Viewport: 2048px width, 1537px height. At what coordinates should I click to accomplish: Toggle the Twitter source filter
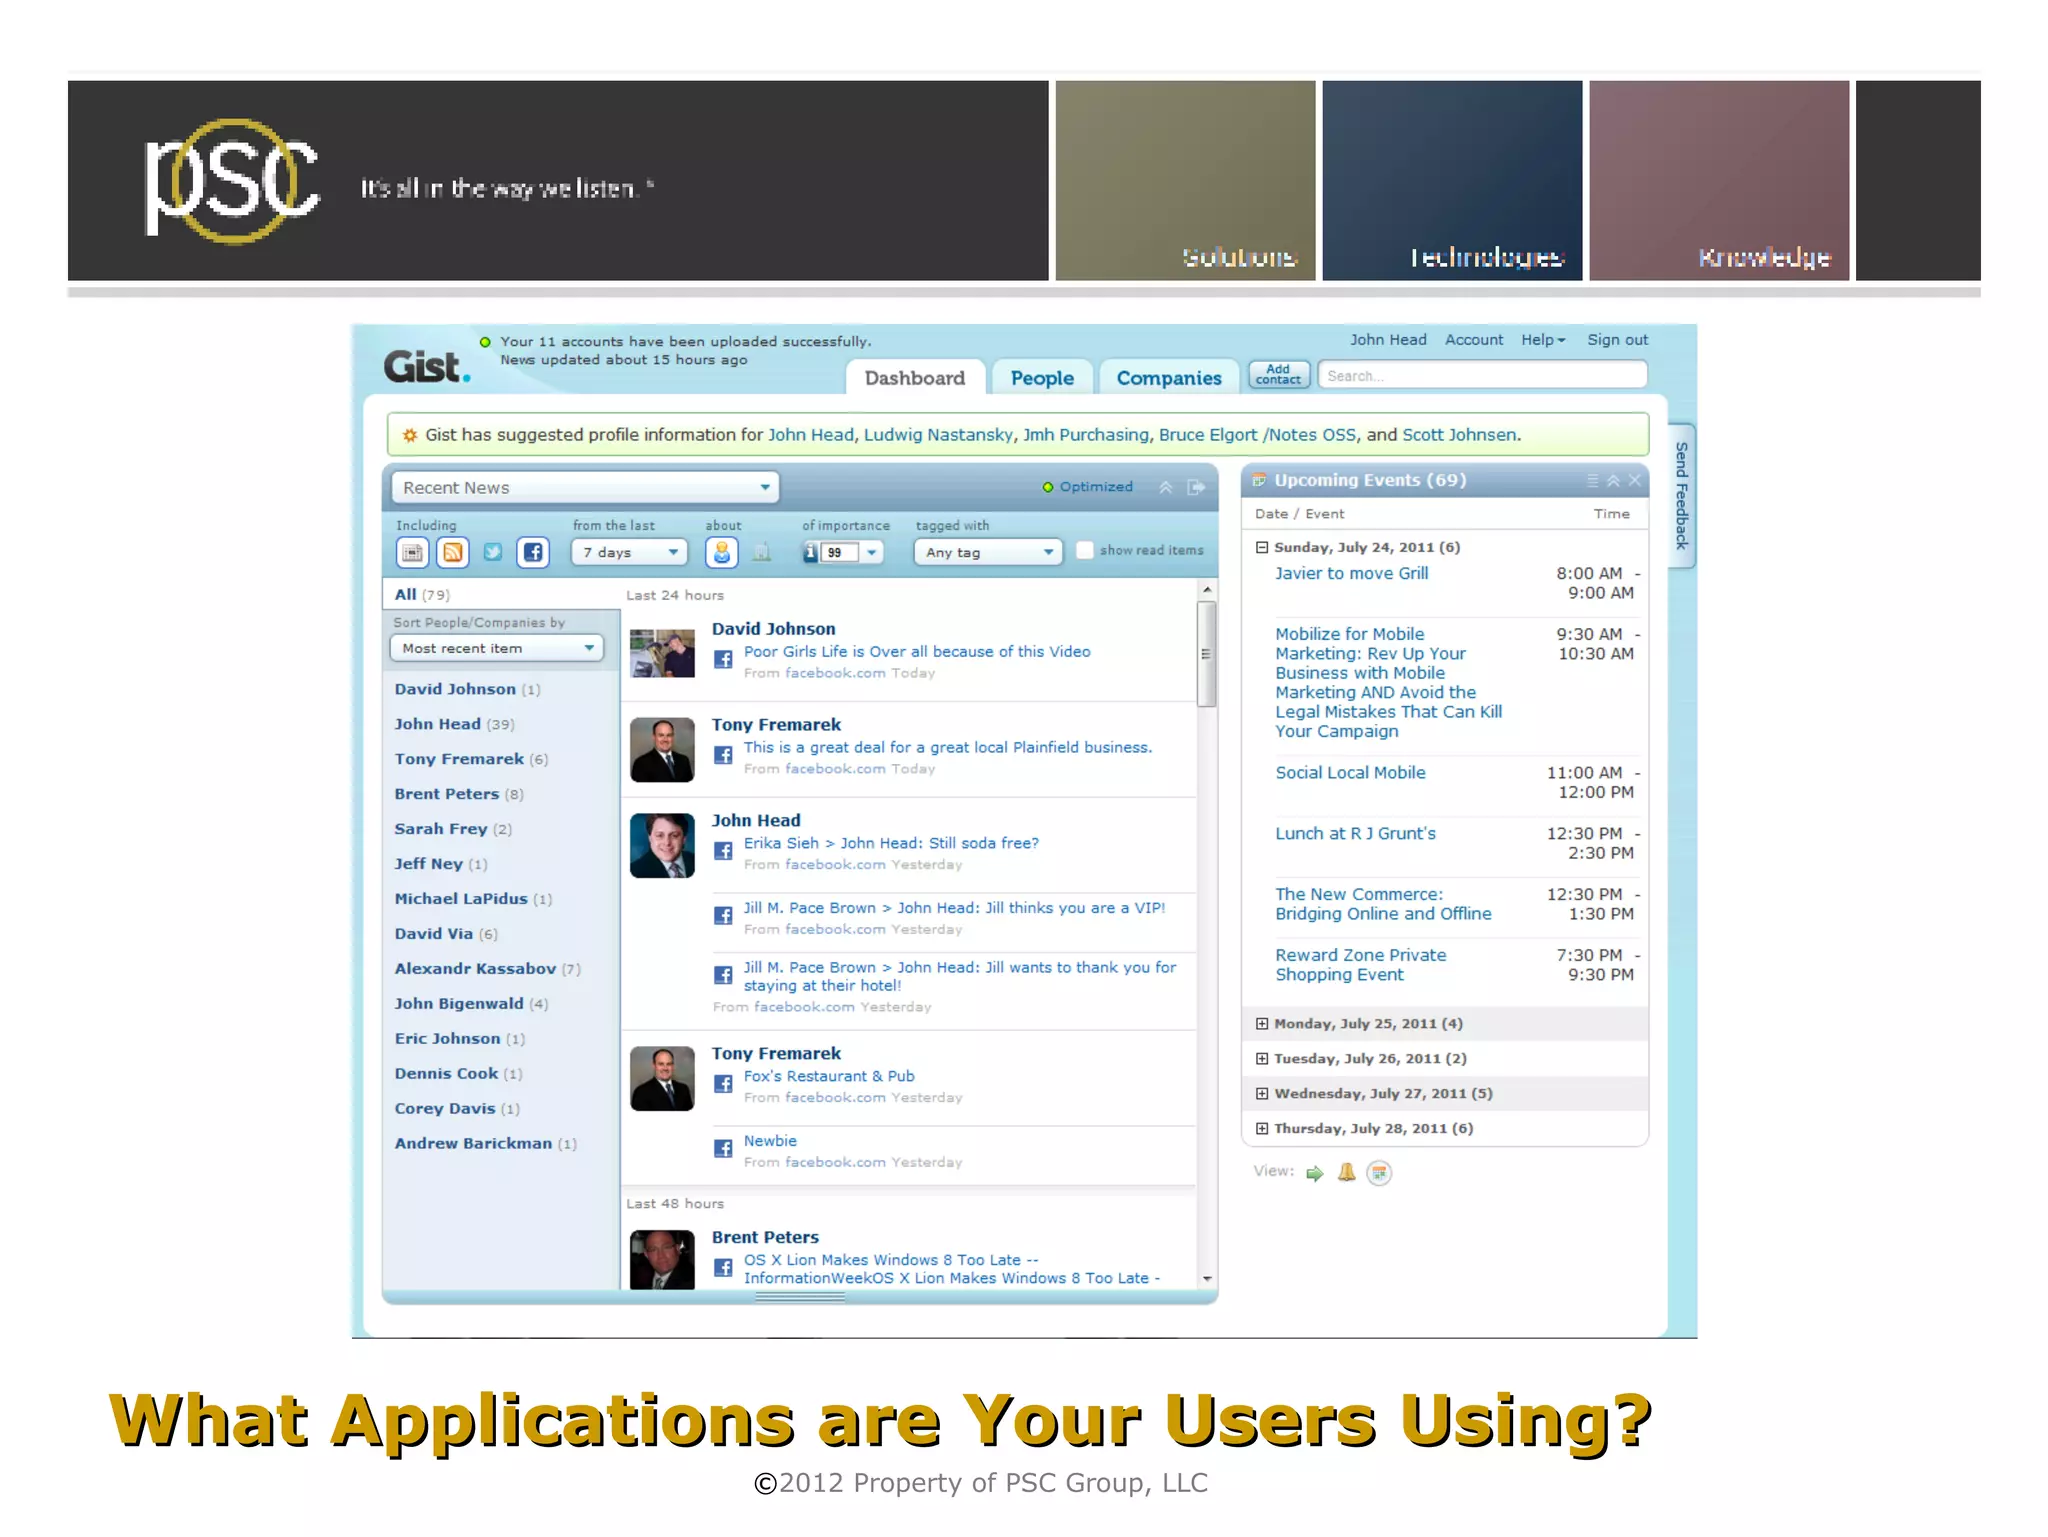tap(493, 552)
